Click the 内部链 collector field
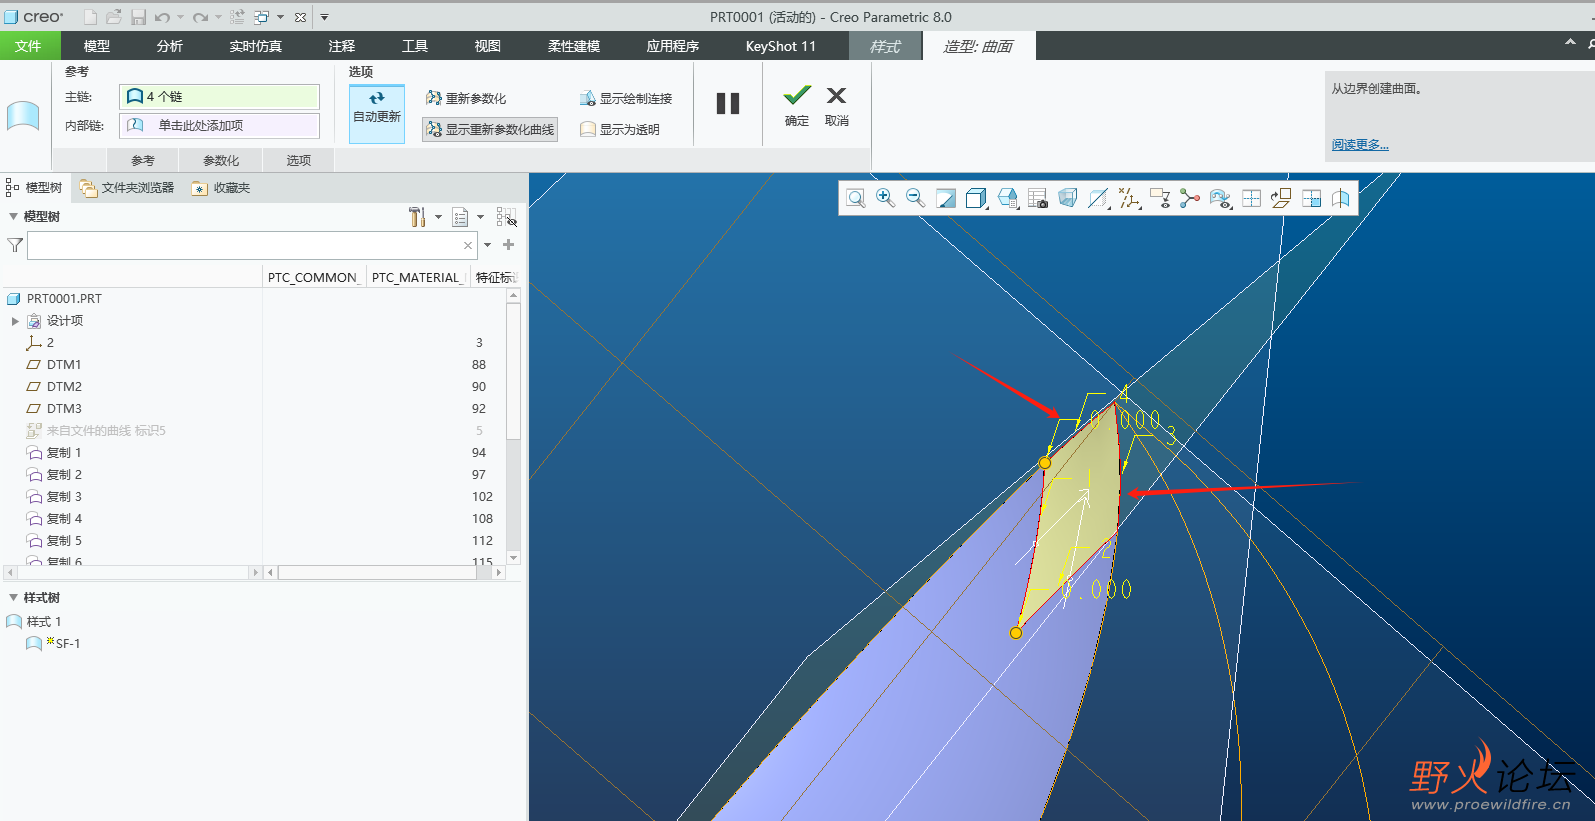 click(220, 126)
